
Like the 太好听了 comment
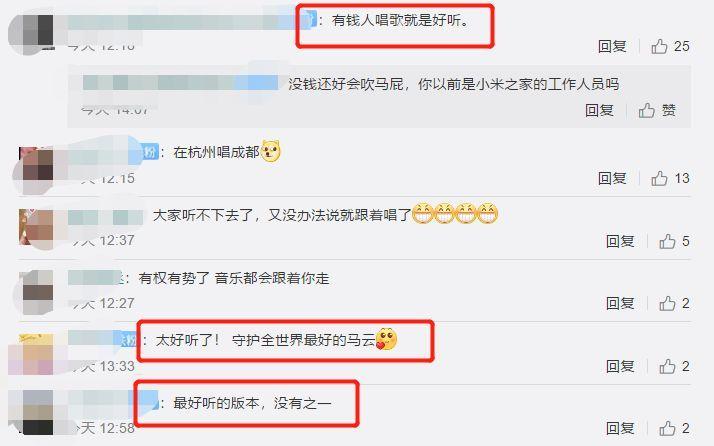(667, 366)
